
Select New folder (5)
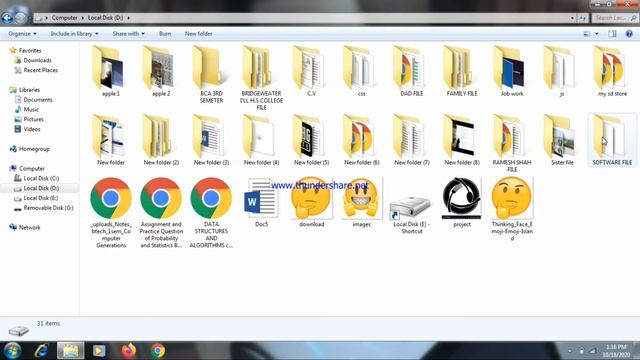(311, 140)
